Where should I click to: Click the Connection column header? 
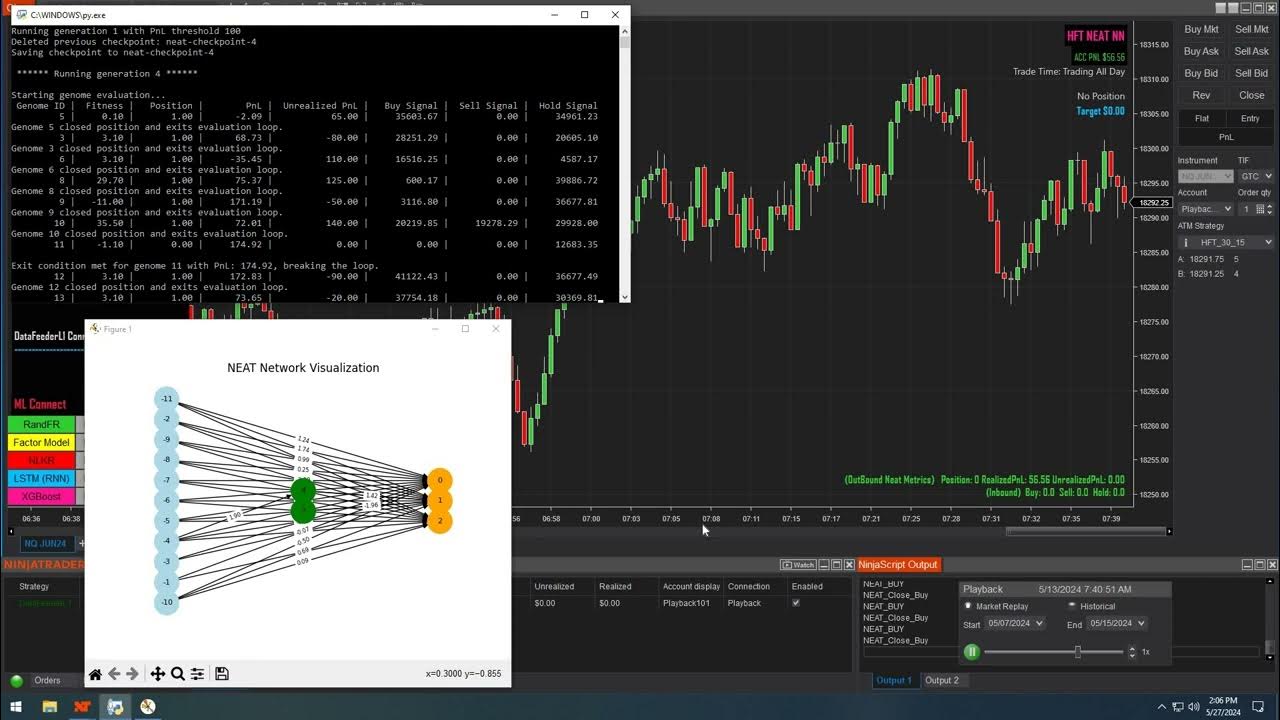pos(749,587)
